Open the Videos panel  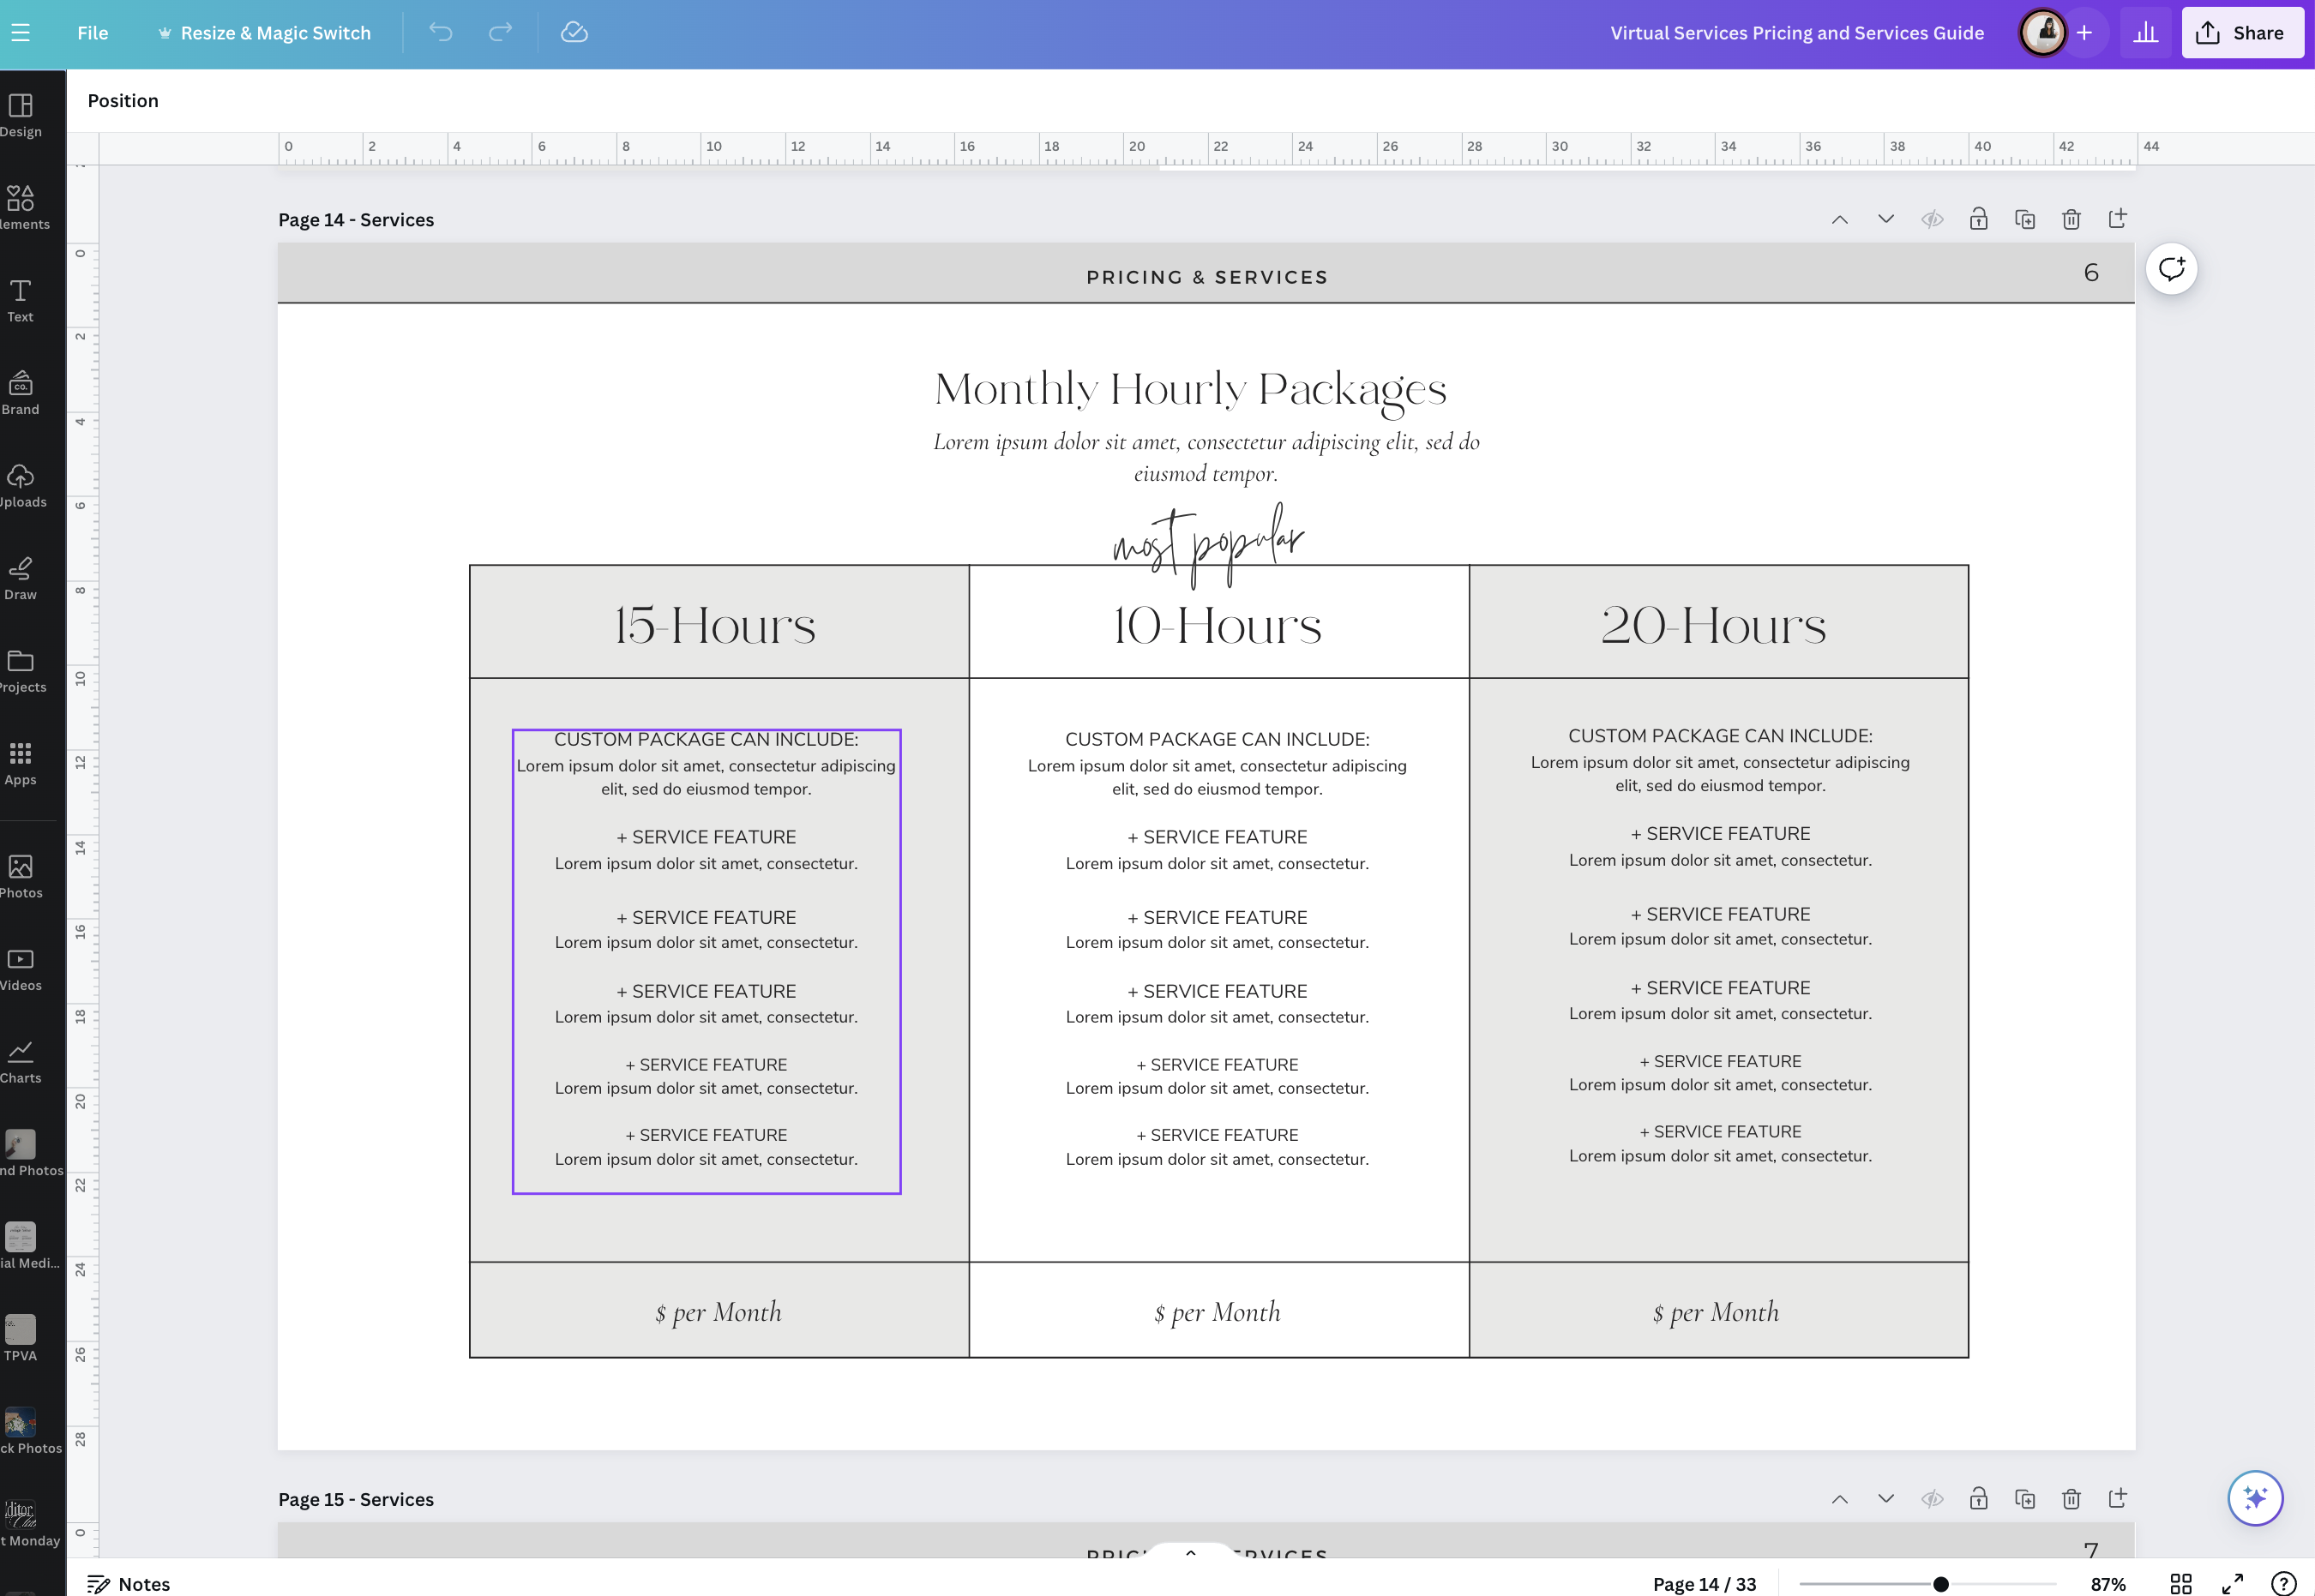click(x=21, y=969)
